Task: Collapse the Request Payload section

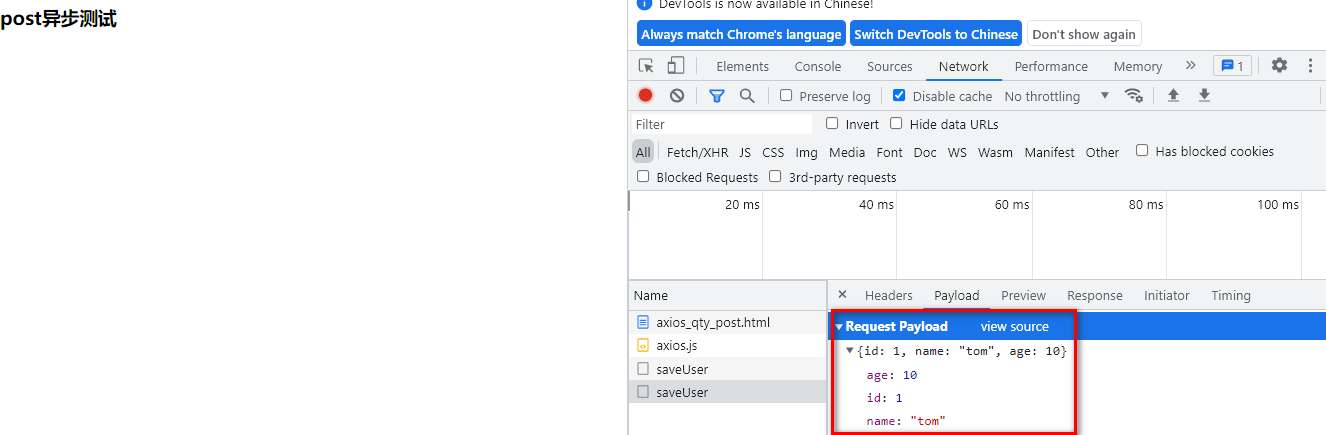Action: tap(839, 327)
